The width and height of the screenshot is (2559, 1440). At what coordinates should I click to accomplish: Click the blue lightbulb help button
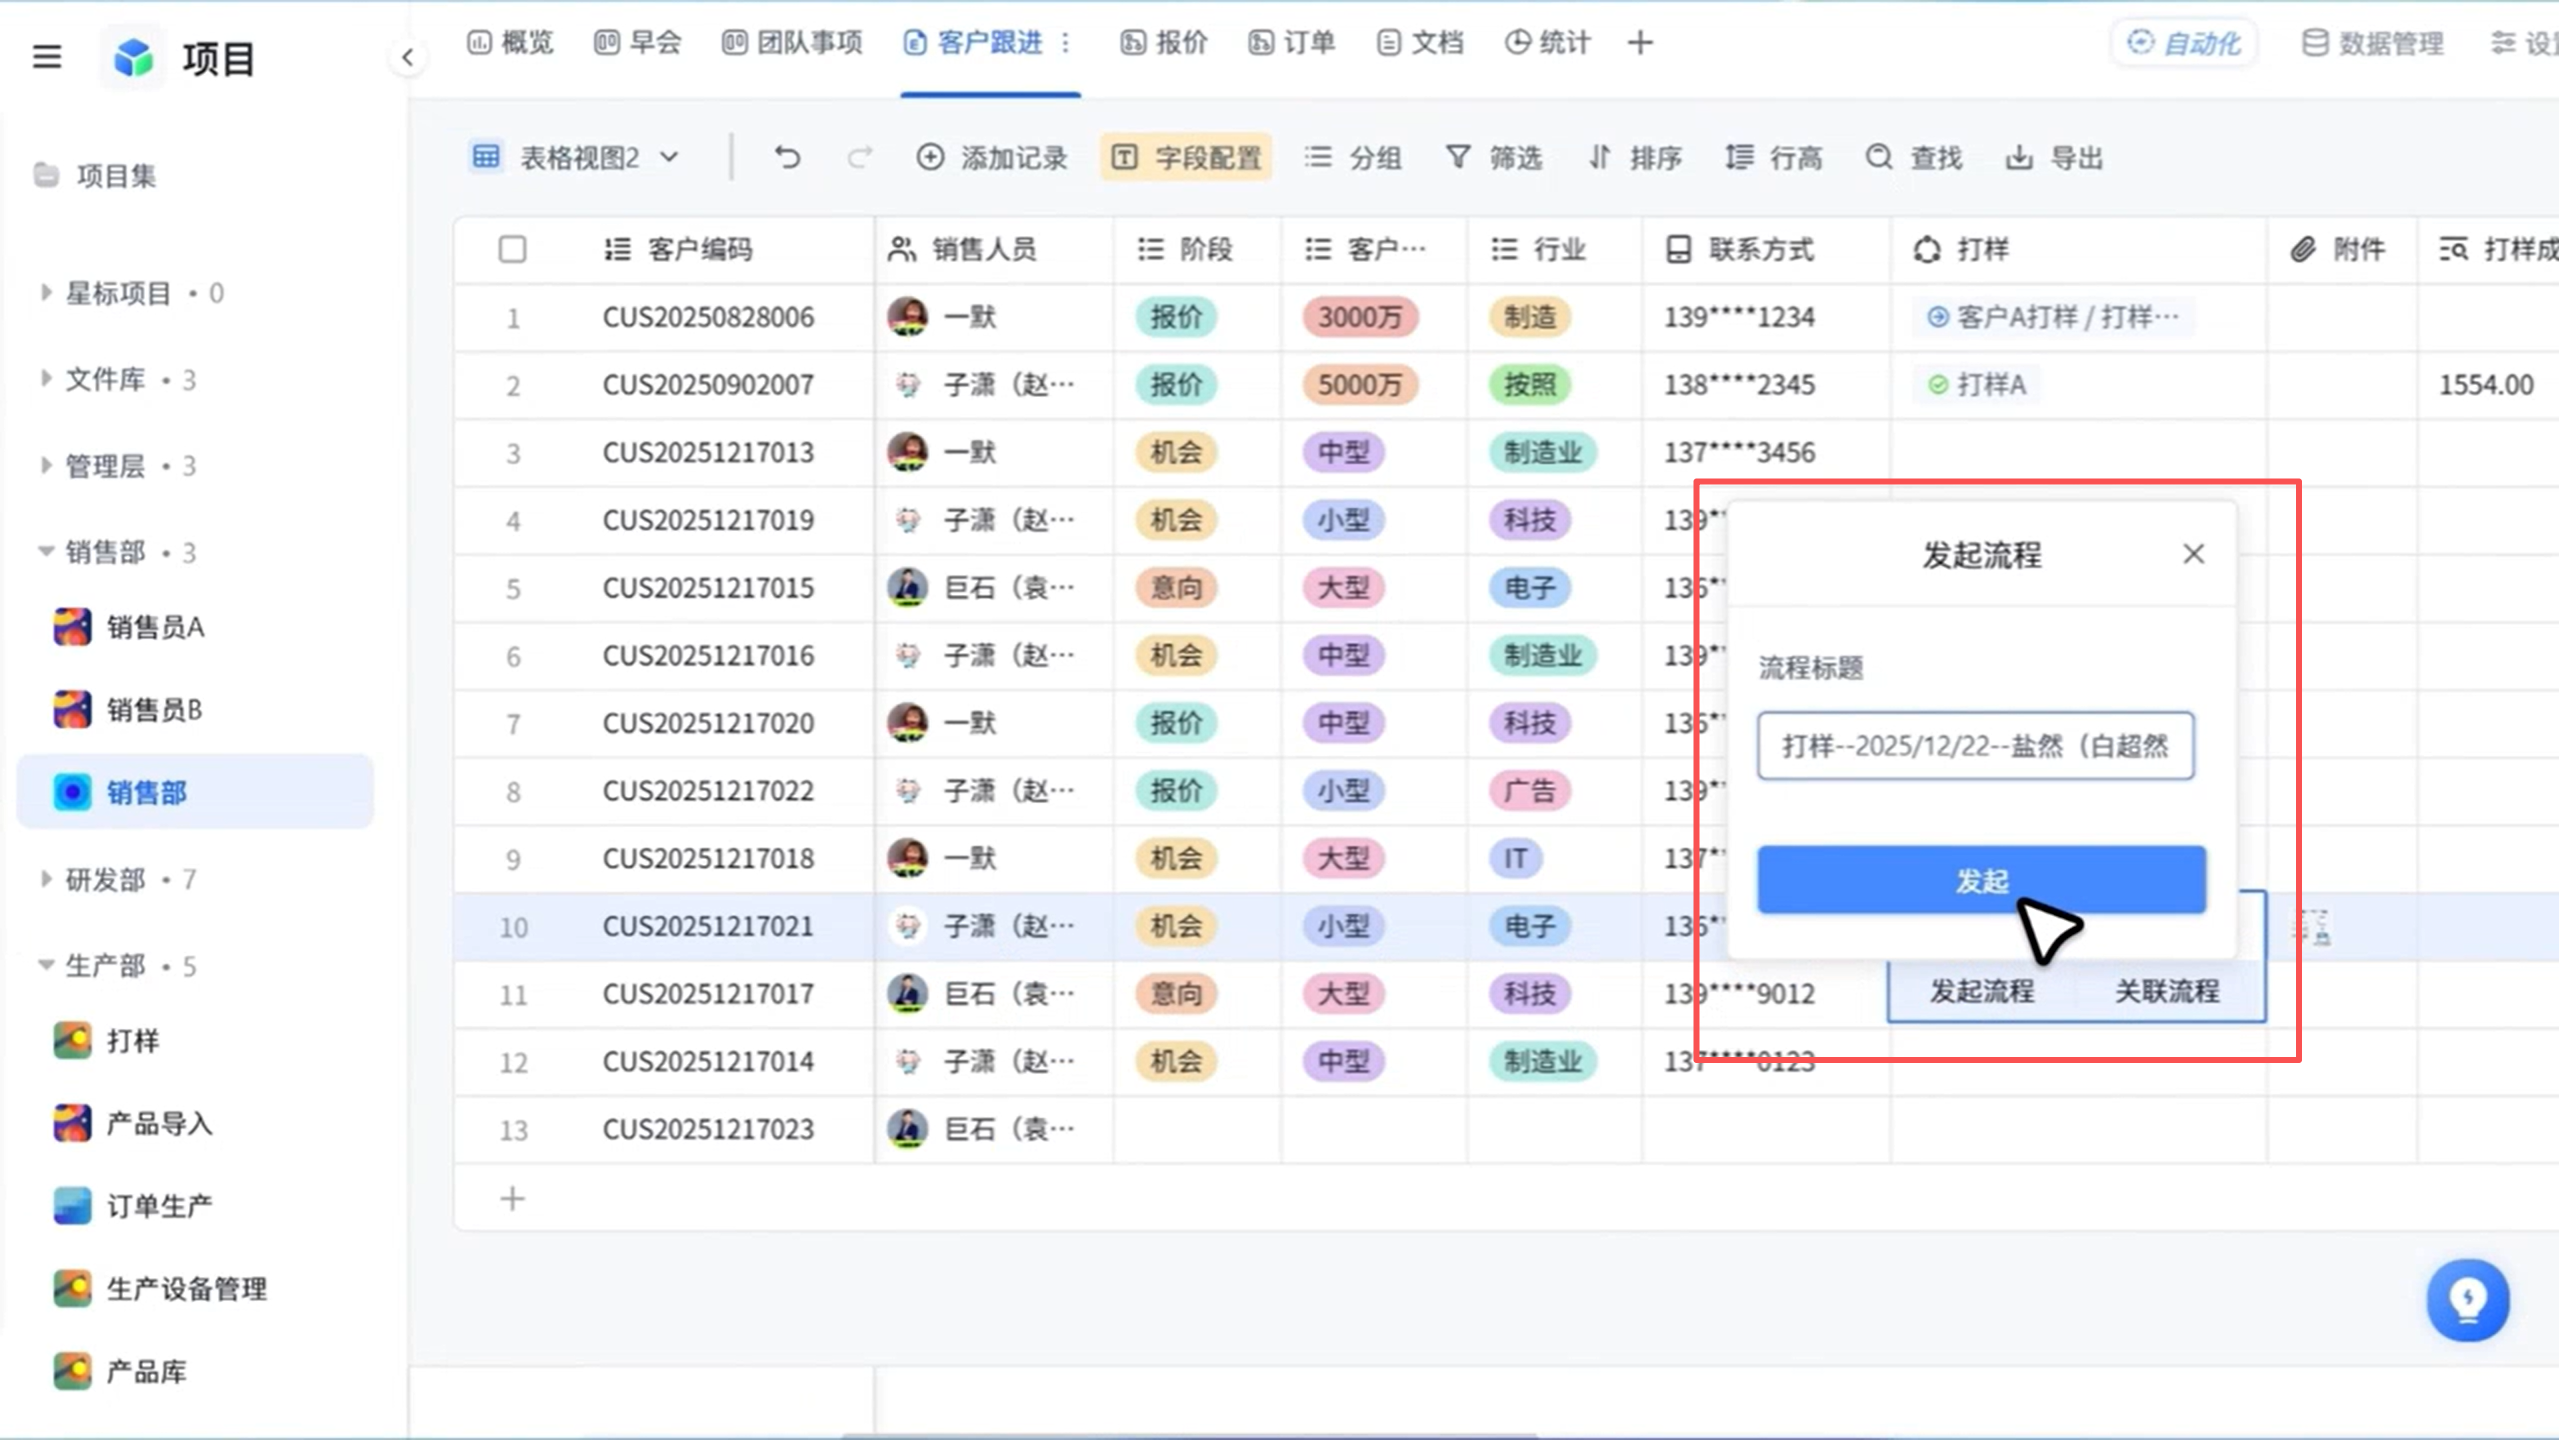click(2467, 1299)
